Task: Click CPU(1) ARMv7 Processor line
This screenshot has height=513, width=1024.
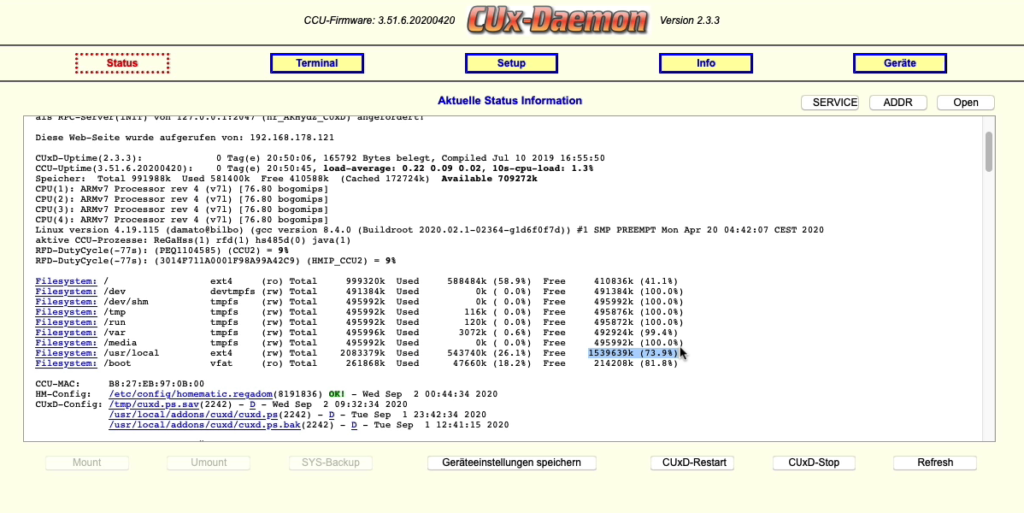Action: click(x=182, y=189)
